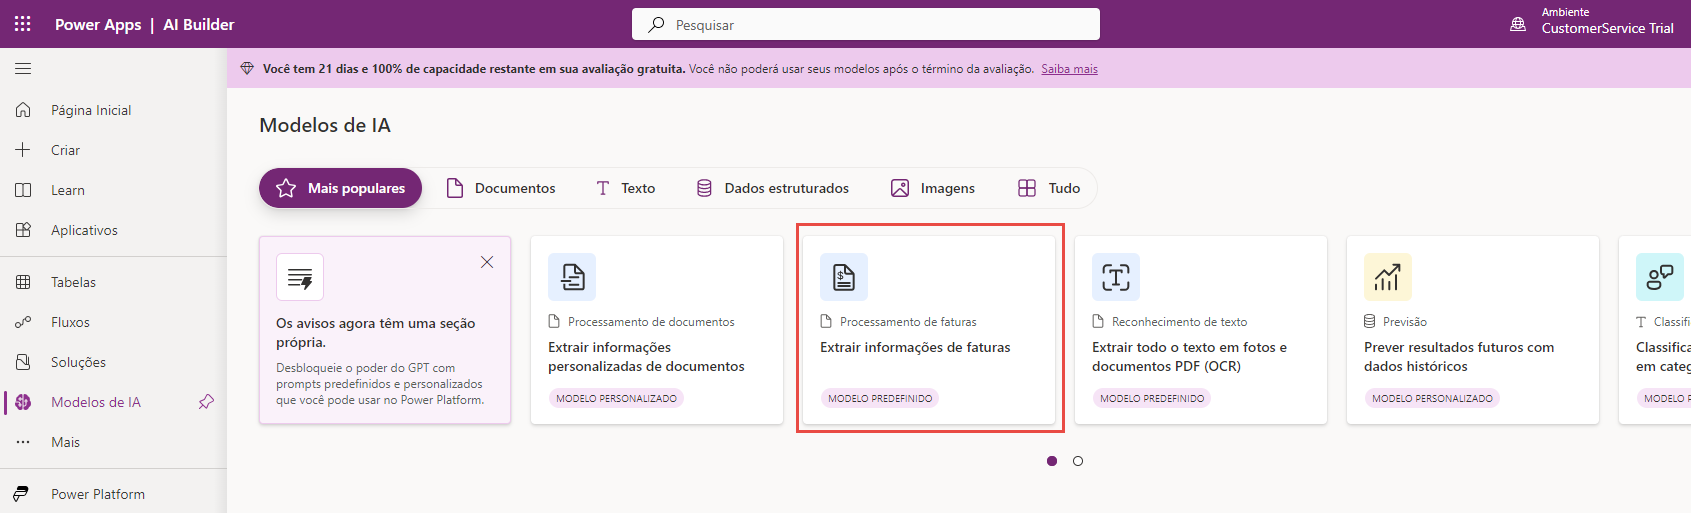Click the Criar plus icon
The height and width of the screenshot is (513, 1691).
23,150
